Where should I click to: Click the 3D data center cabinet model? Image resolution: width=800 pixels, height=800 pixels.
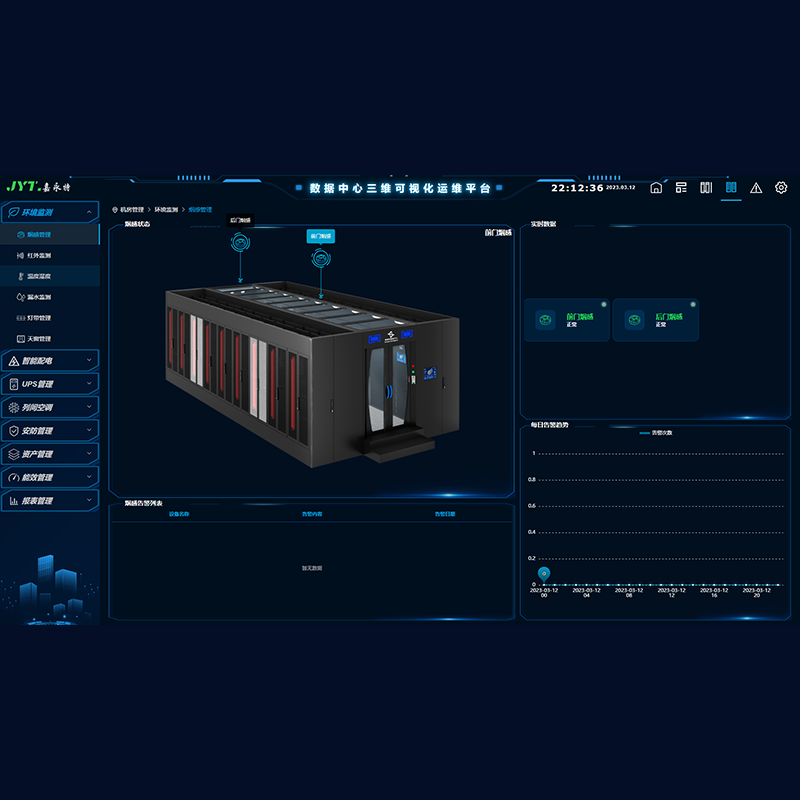click(312, 373)
